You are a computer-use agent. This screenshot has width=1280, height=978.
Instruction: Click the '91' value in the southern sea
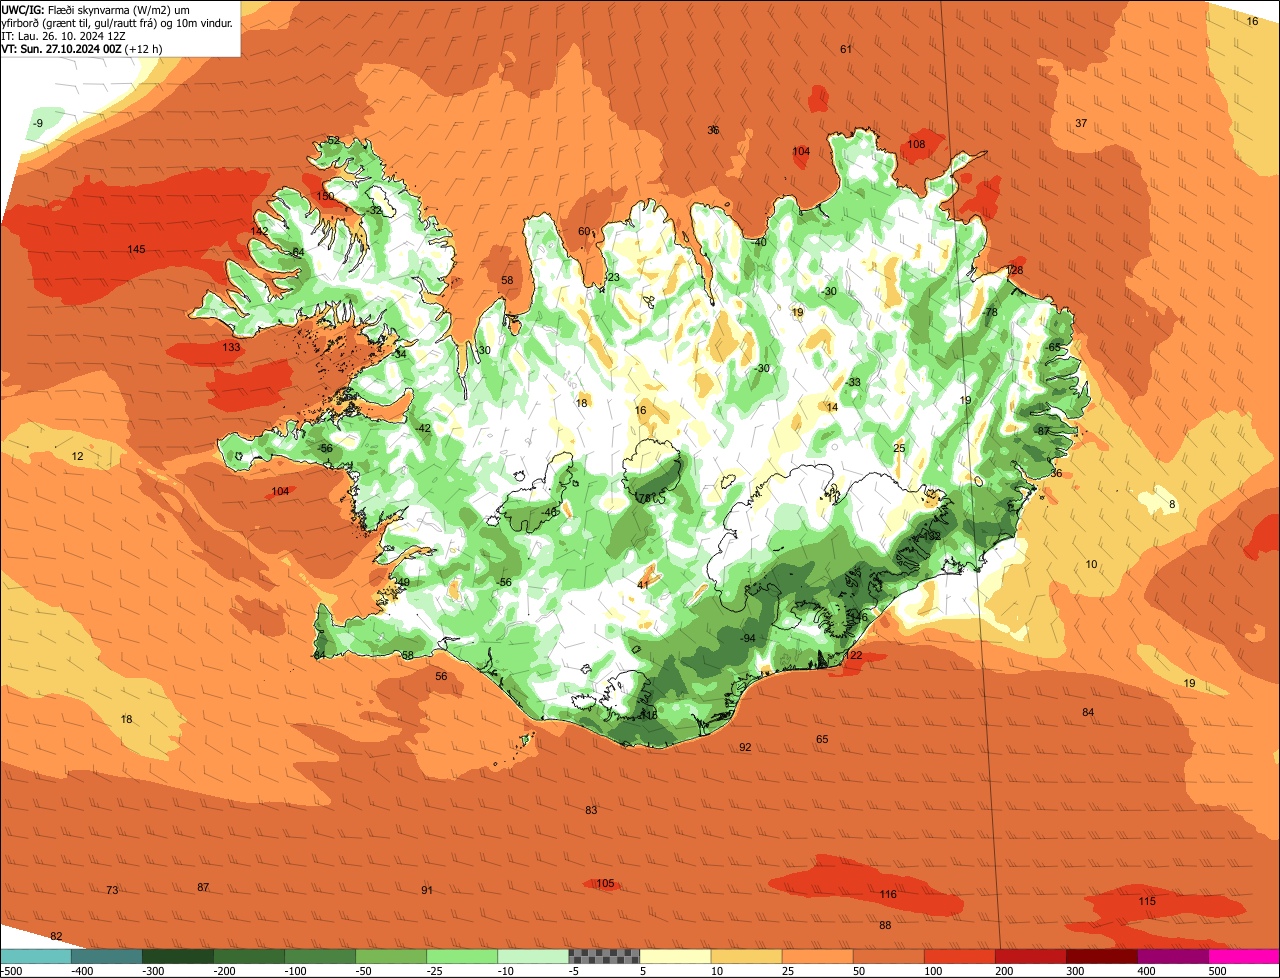(427, 890)
